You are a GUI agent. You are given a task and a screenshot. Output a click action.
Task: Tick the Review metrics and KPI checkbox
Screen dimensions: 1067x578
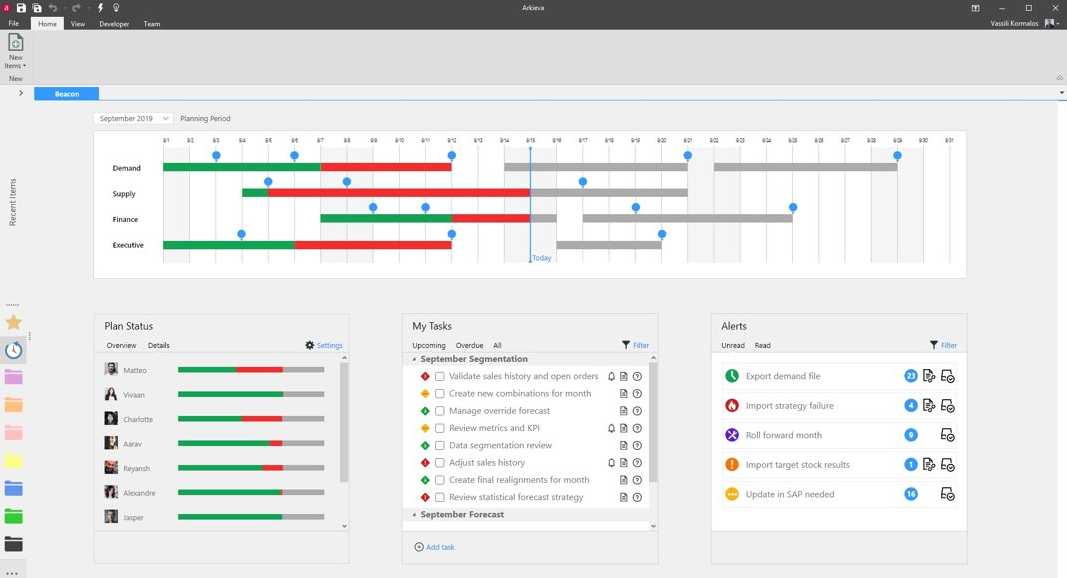pos(439,428)
